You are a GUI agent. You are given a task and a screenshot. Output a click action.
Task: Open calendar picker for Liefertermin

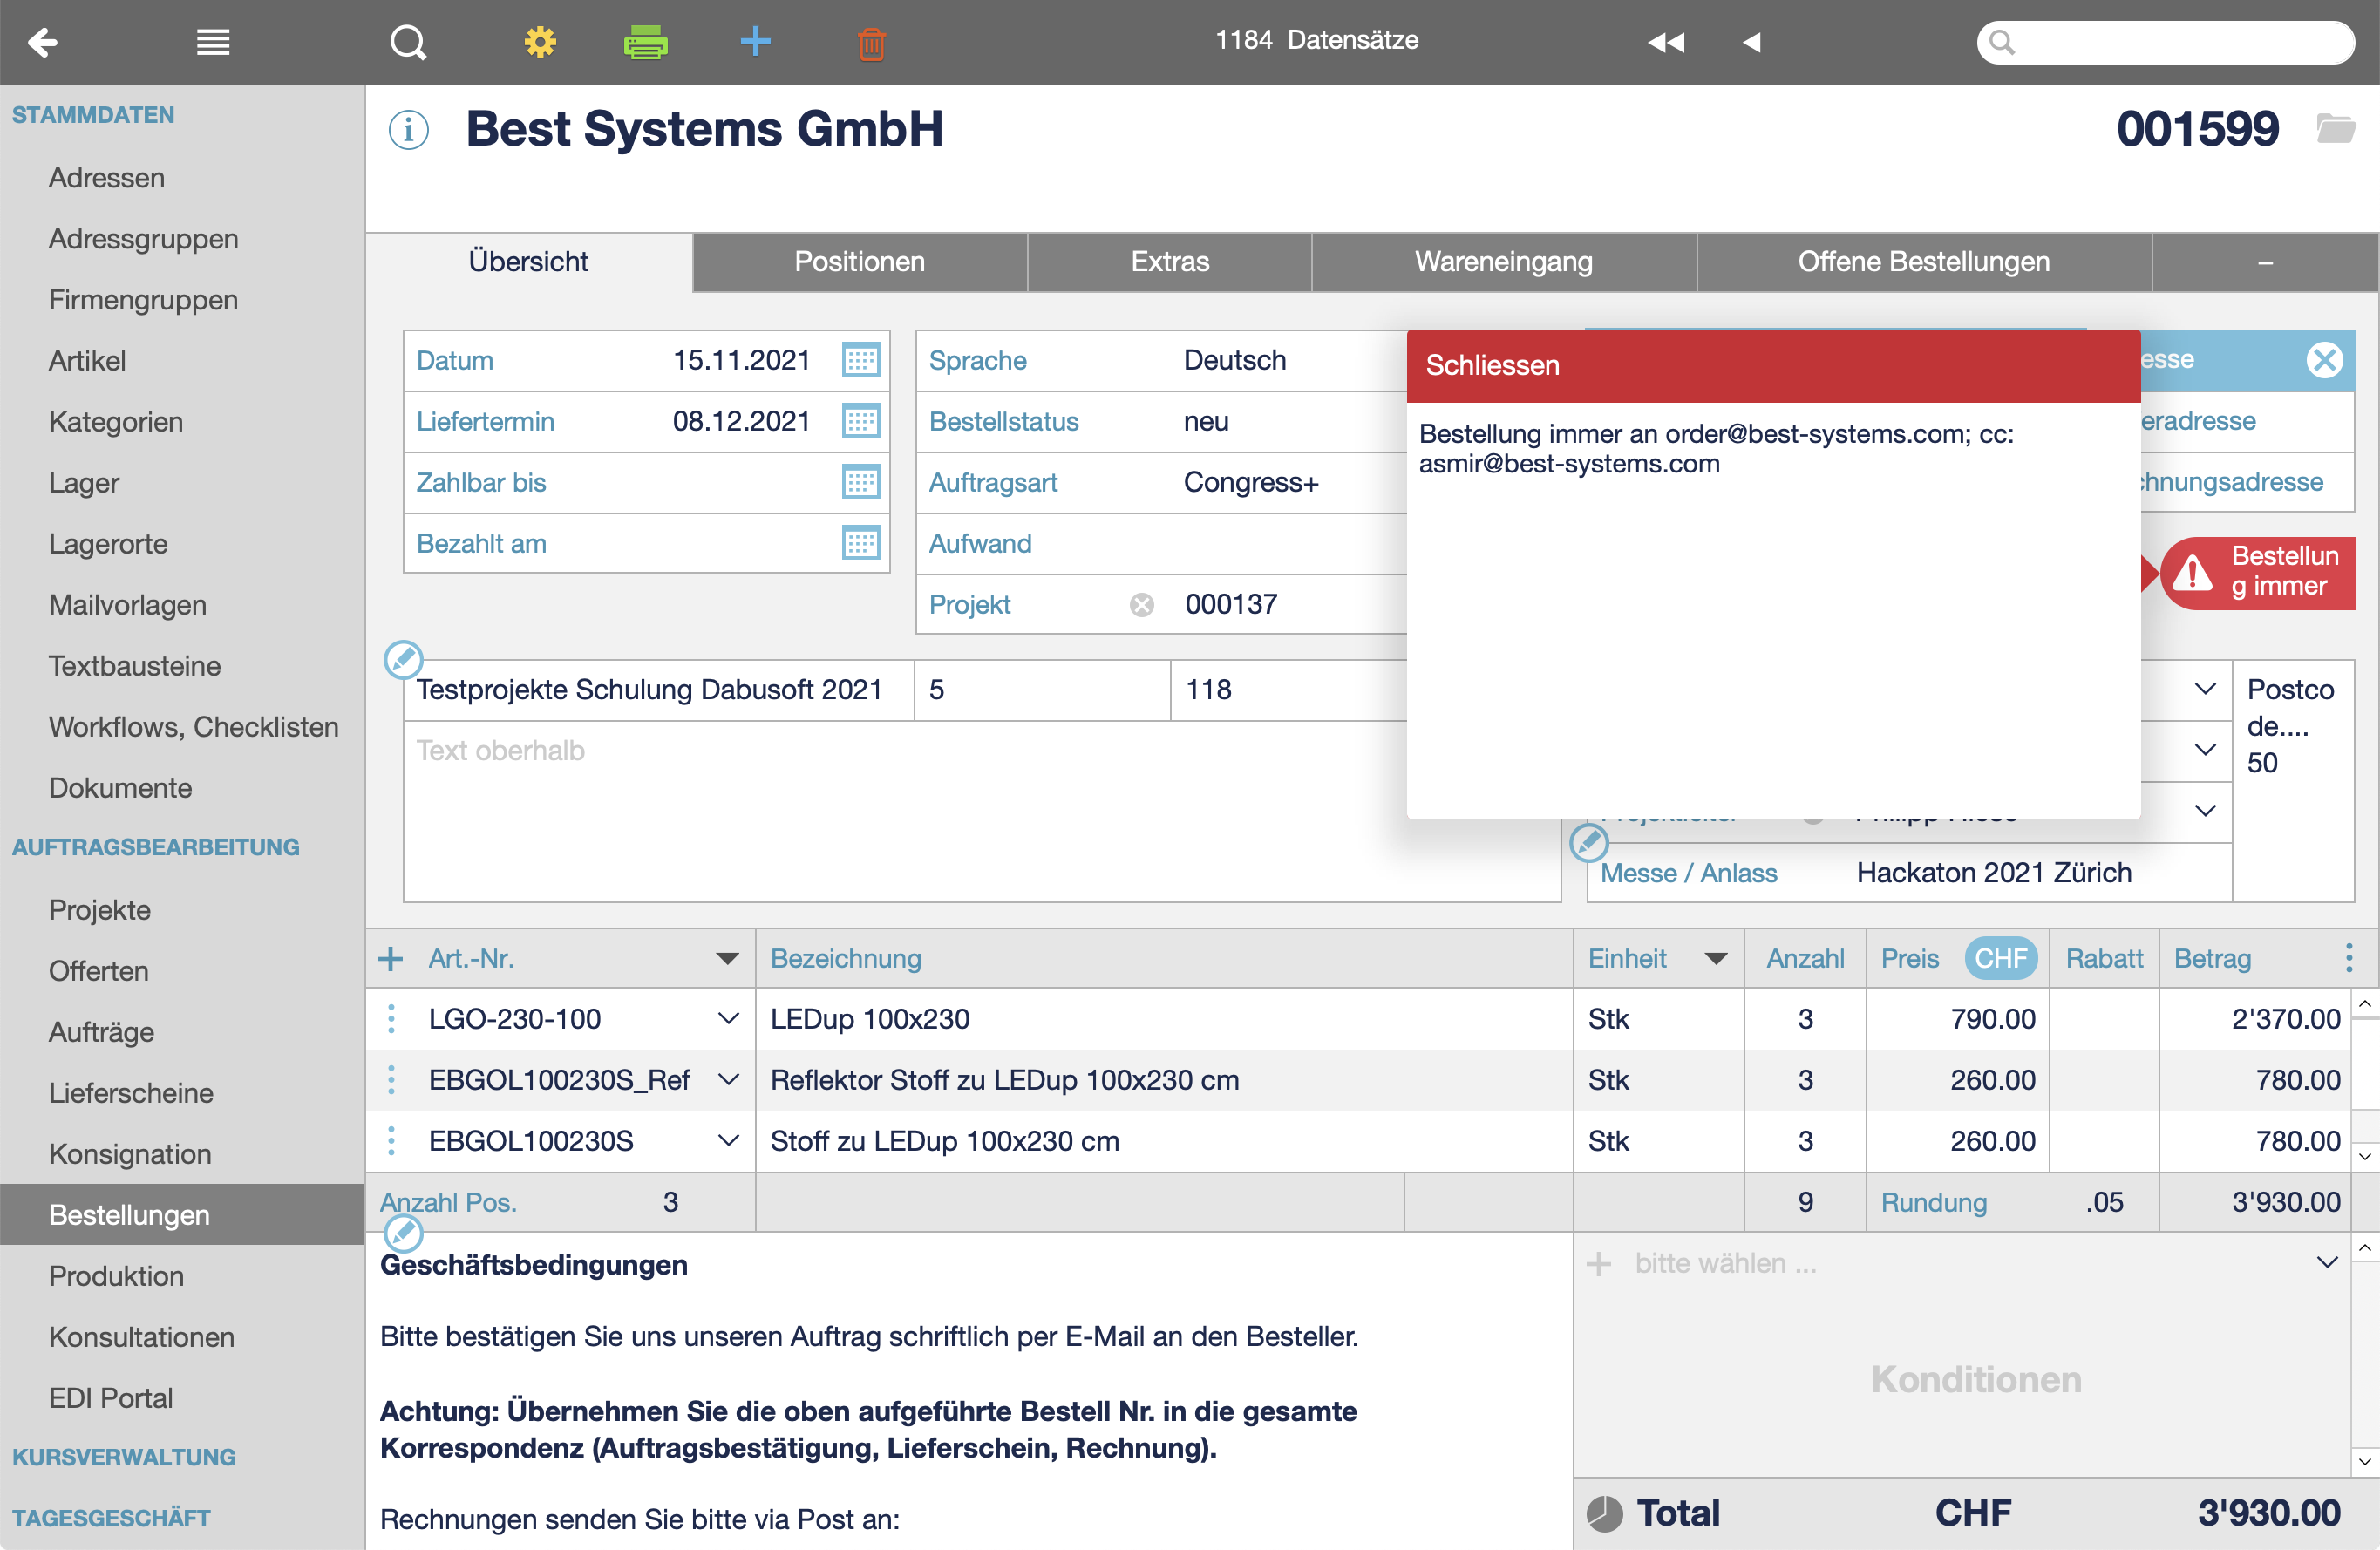pyautogui.click(x=860, y=421)
